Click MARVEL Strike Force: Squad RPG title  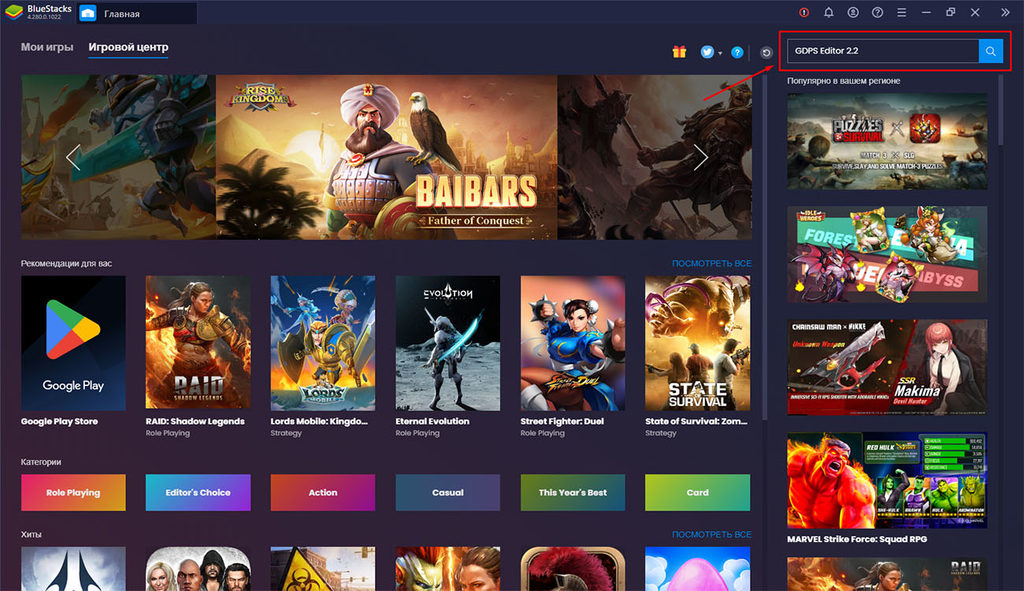(x=857, y=539)
